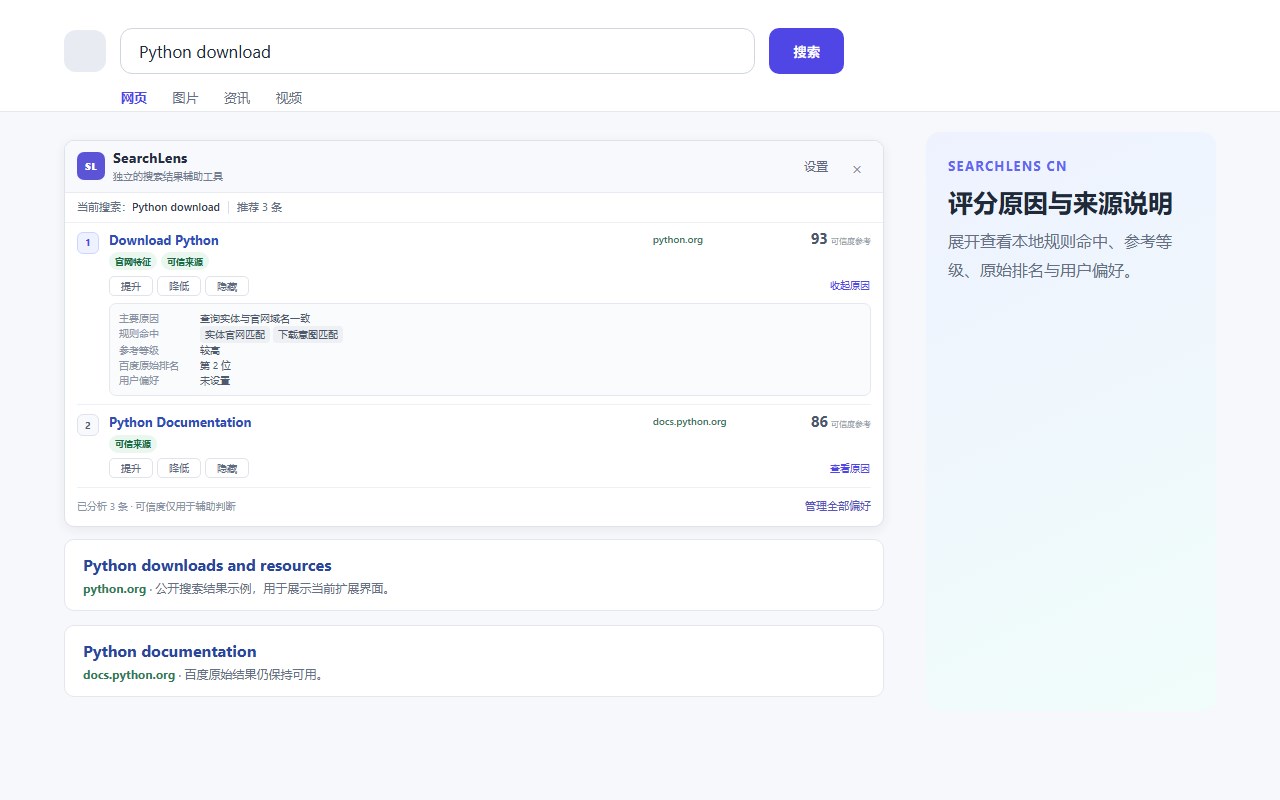Click the 查询实体与官网域名一致 reason text
Screen dimensions: 1280x800
[255, 319]
